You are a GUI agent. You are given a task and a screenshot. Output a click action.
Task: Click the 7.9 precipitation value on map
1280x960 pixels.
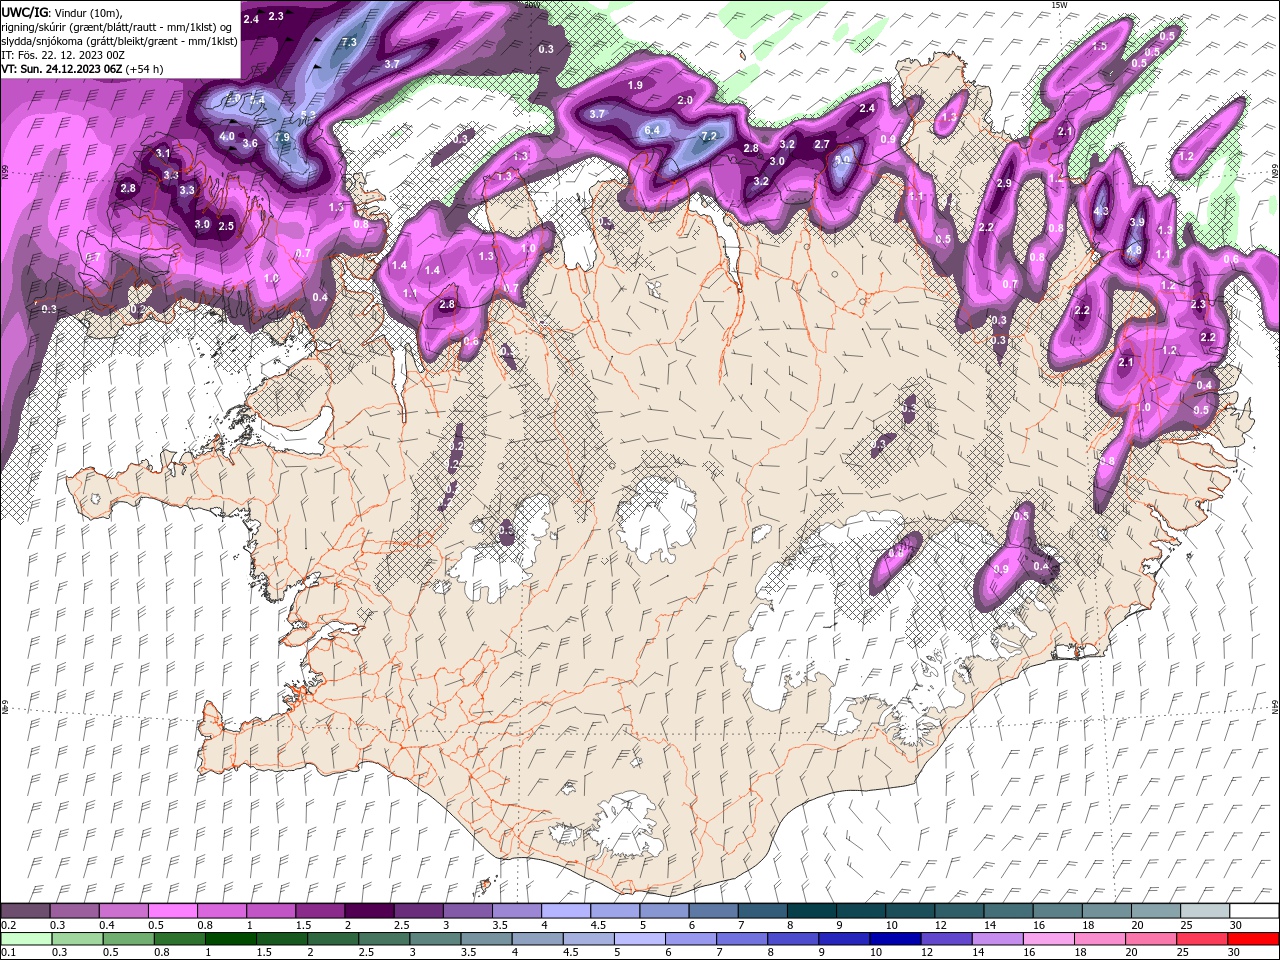coord(282,138)
